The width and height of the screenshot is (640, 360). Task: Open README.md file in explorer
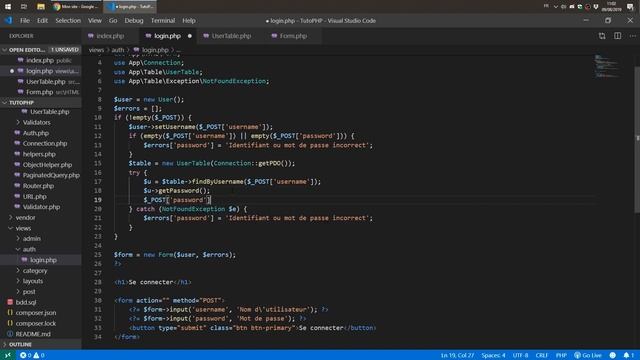(33, 334)
